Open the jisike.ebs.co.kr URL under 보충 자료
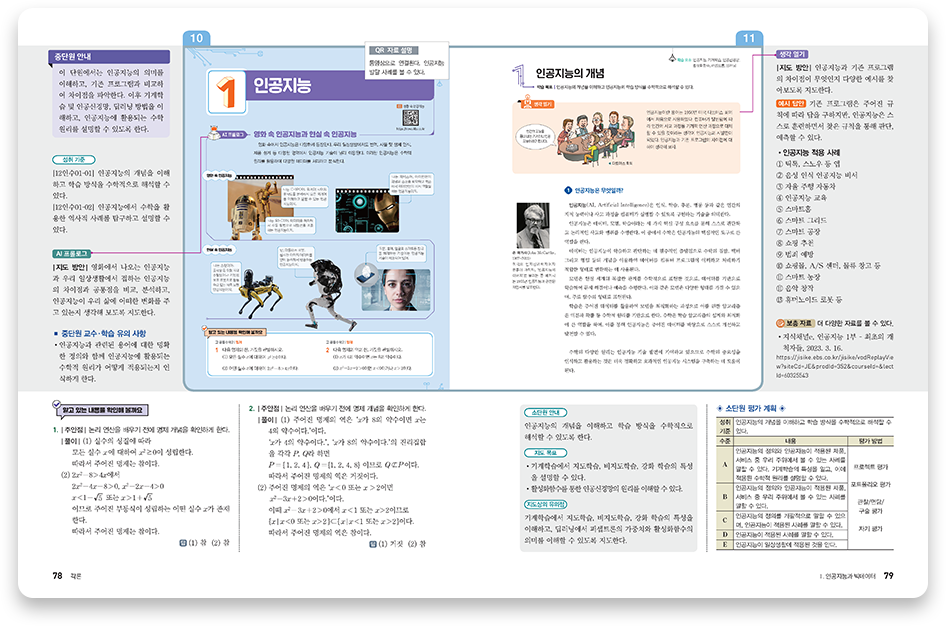Screen dimensions: 946x626 click(834, 366)
